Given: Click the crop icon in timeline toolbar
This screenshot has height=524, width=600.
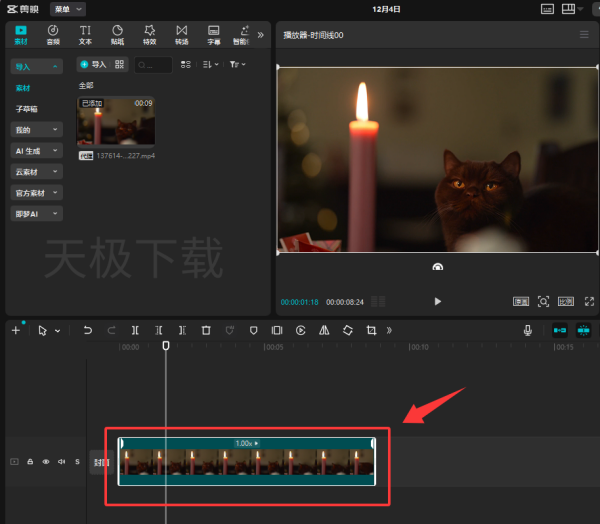Looking at the screenshot, I should point(371,330).
